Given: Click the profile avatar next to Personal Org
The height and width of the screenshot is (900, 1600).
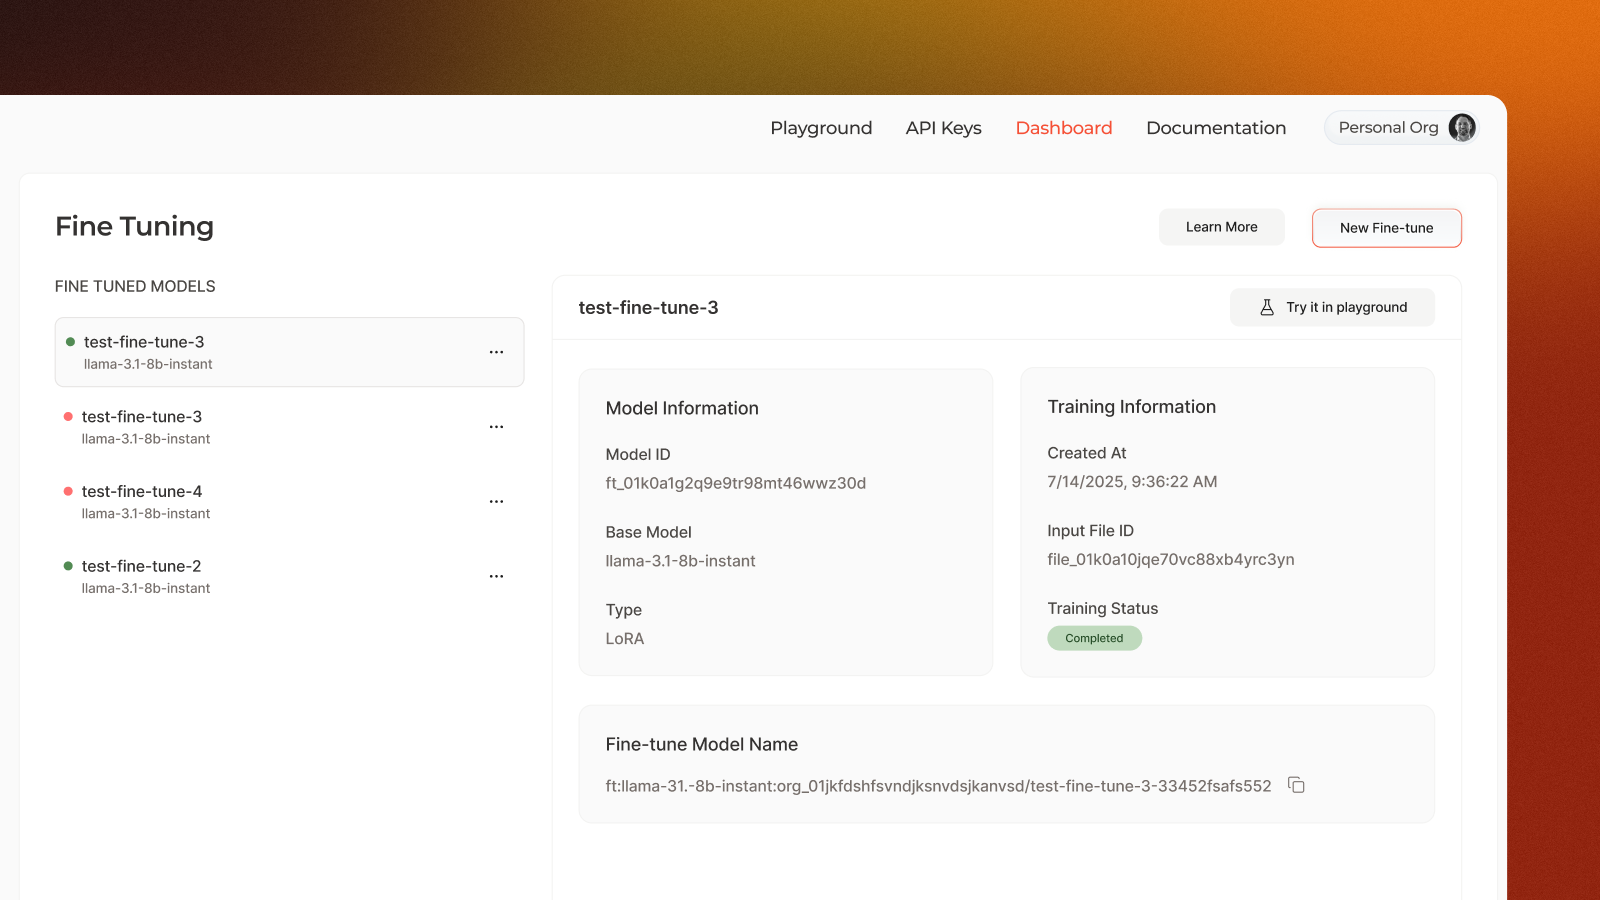Looking at the screenshot, I should click(x=1461, y=128).
